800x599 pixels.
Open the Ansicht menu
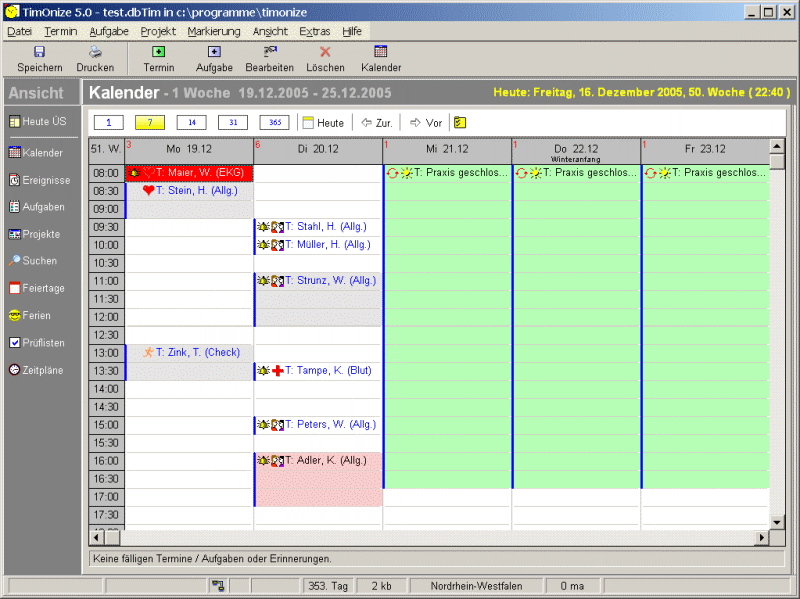270,32
